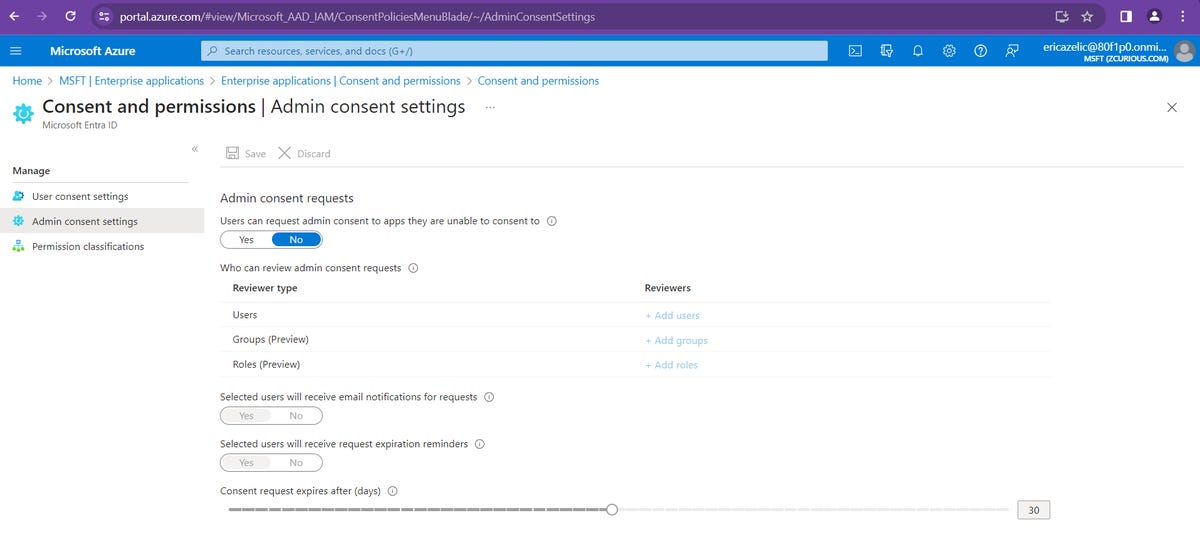Click + Add users link

pos(672,315)
